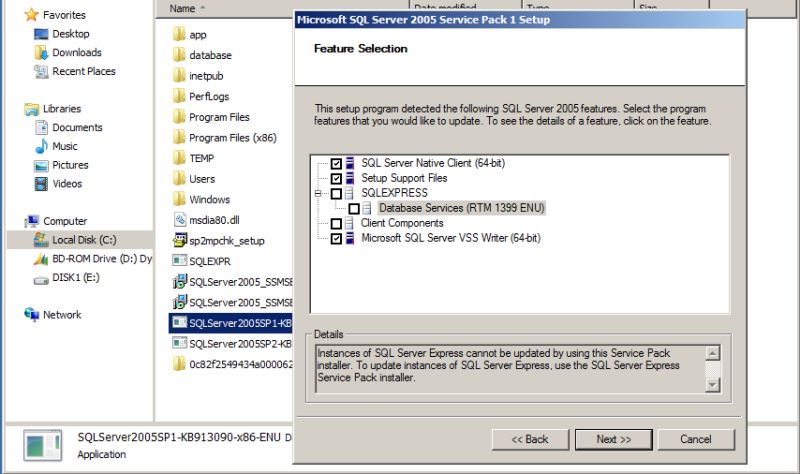800x474 pixels.
Task: Click the Microsoft SQL Server VSS Writer icon
Action: coord(350,238)
